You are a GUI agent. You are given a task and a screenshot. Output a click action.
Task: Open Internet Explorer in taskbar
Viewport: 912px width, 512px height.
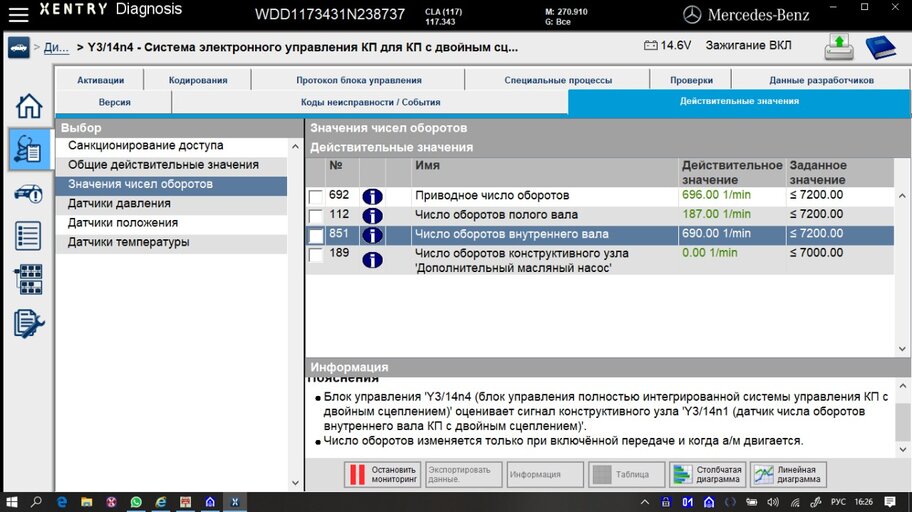pos(161,502)
